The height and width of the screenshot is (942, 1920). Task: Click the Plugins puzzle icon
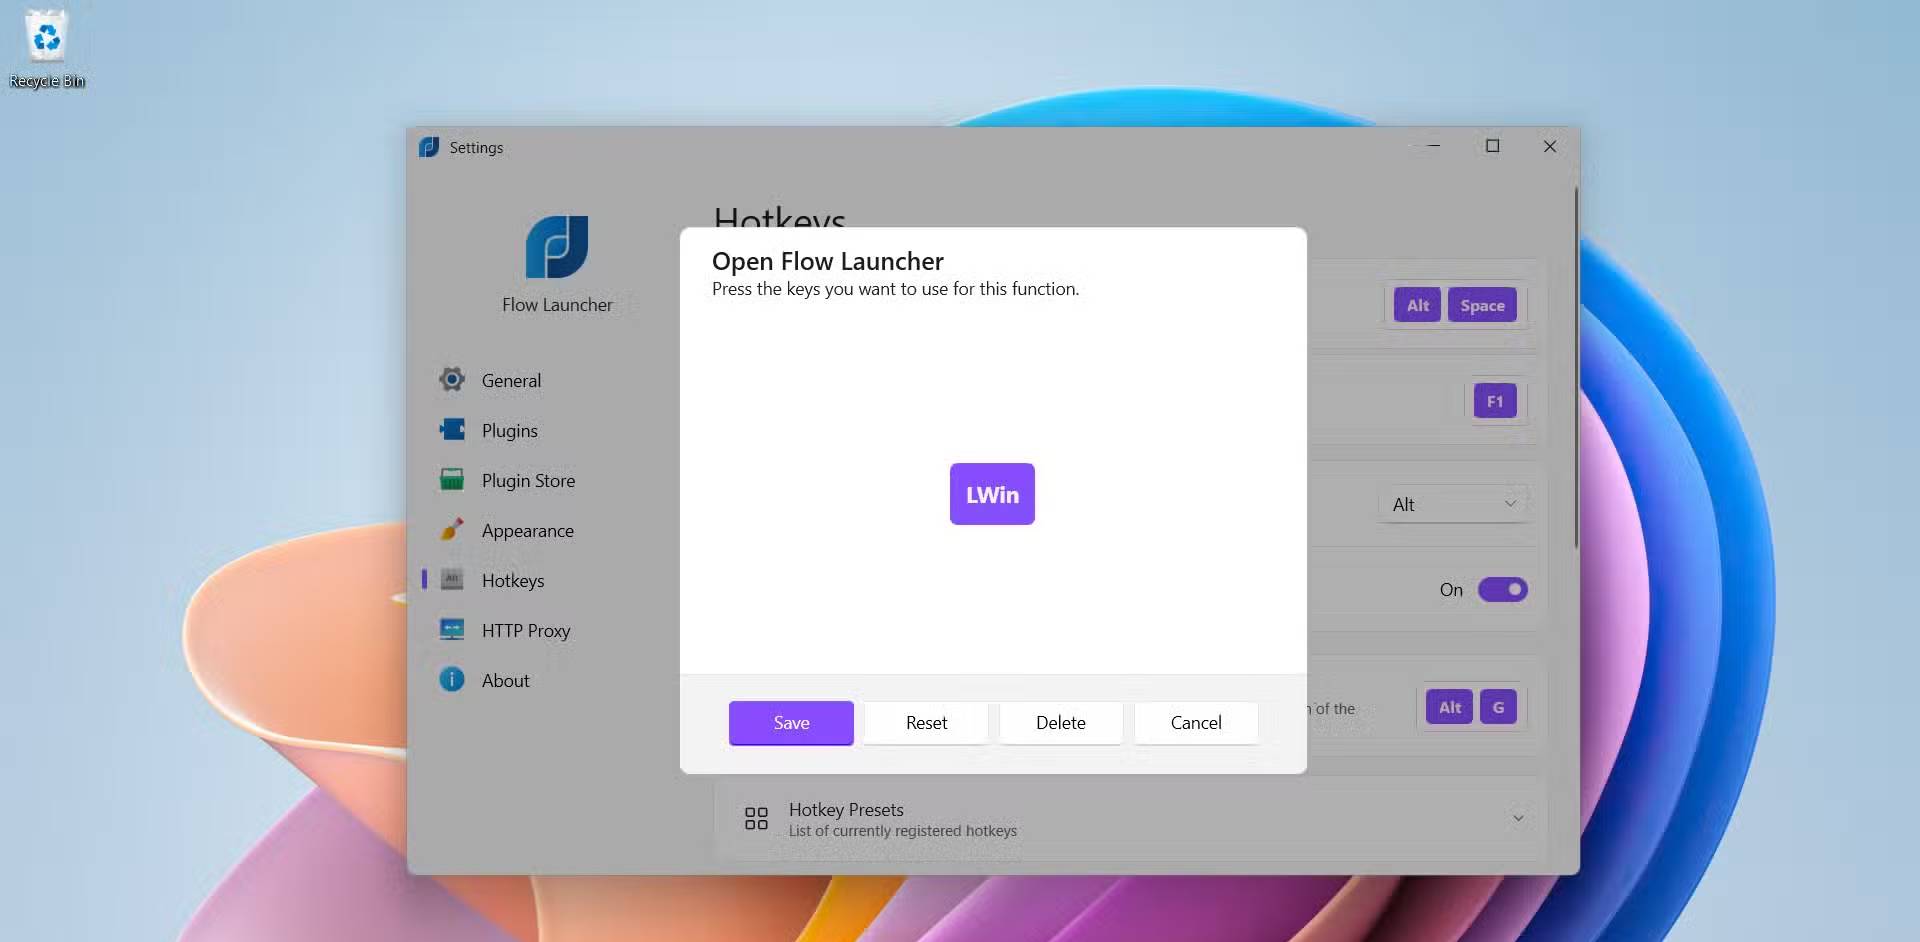coord(452,430)
